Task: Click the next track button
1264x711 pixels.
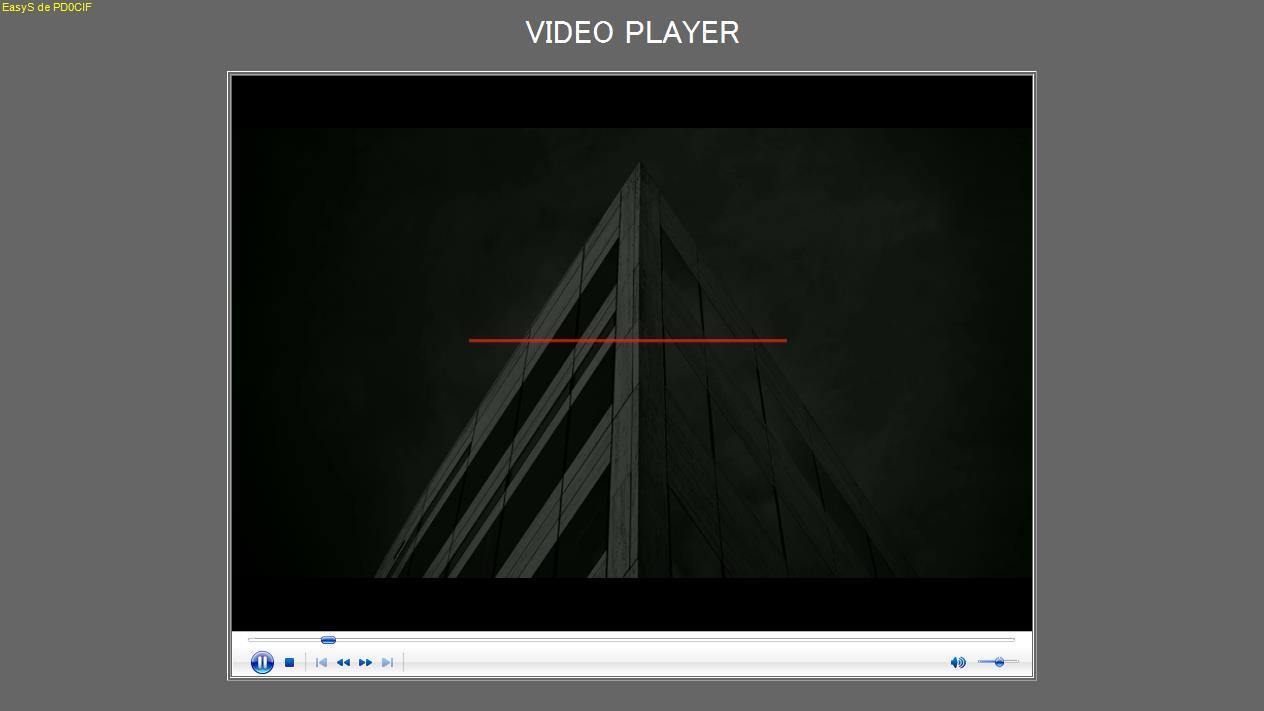Action: pyautogui.click(x=387, y=662)
